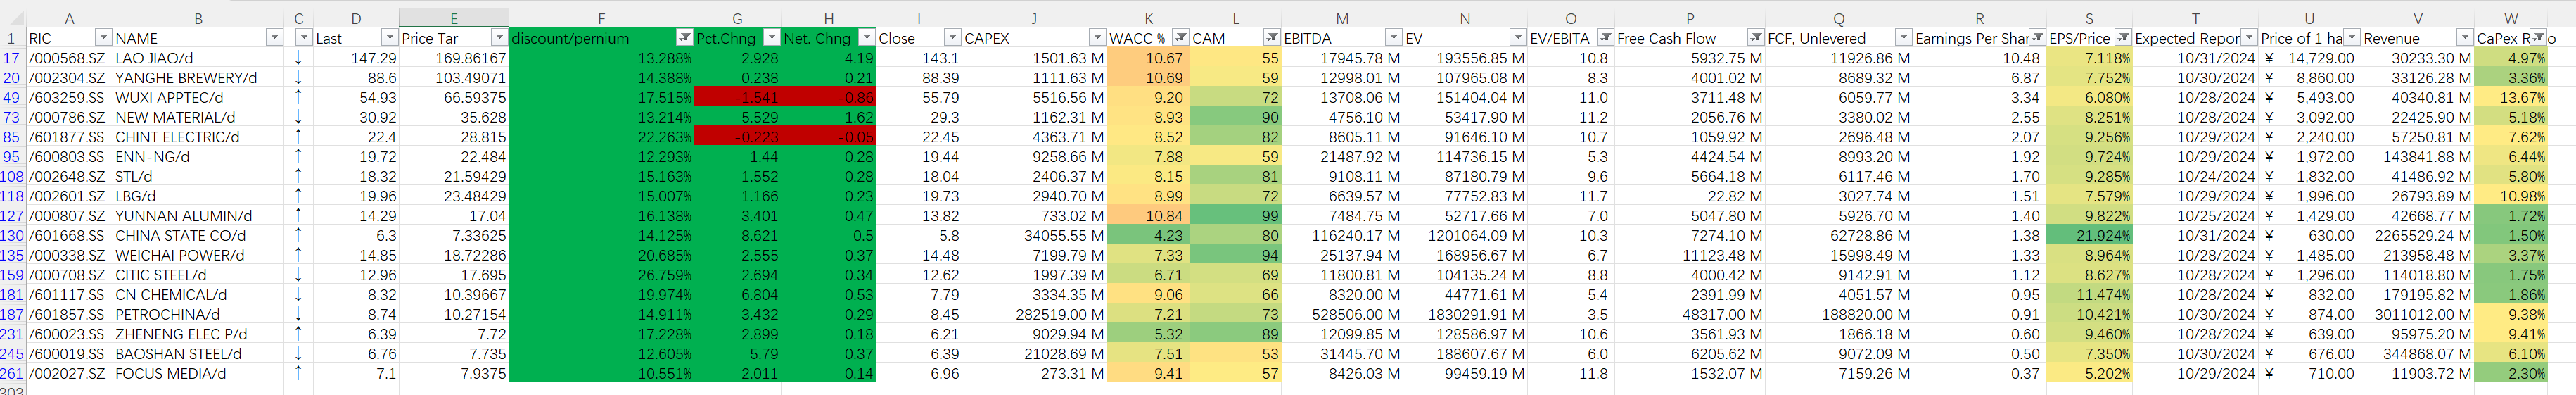The width and height of the screenshot is (2576, 395).
Task: Select column S header
Action: pyautogui.click(x=2089, y=18)
